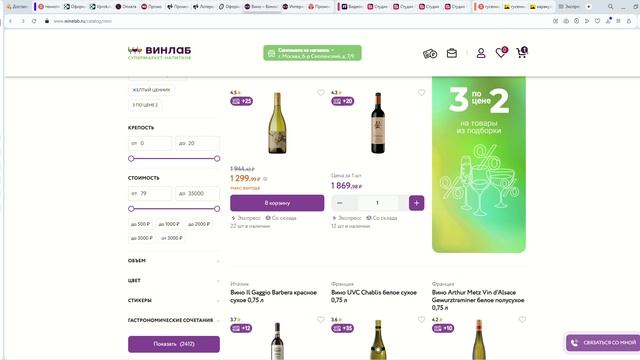The image size is (640, 360).
Task: Click the Стоимость maximum 'до 35000' field
Action: 198,193
